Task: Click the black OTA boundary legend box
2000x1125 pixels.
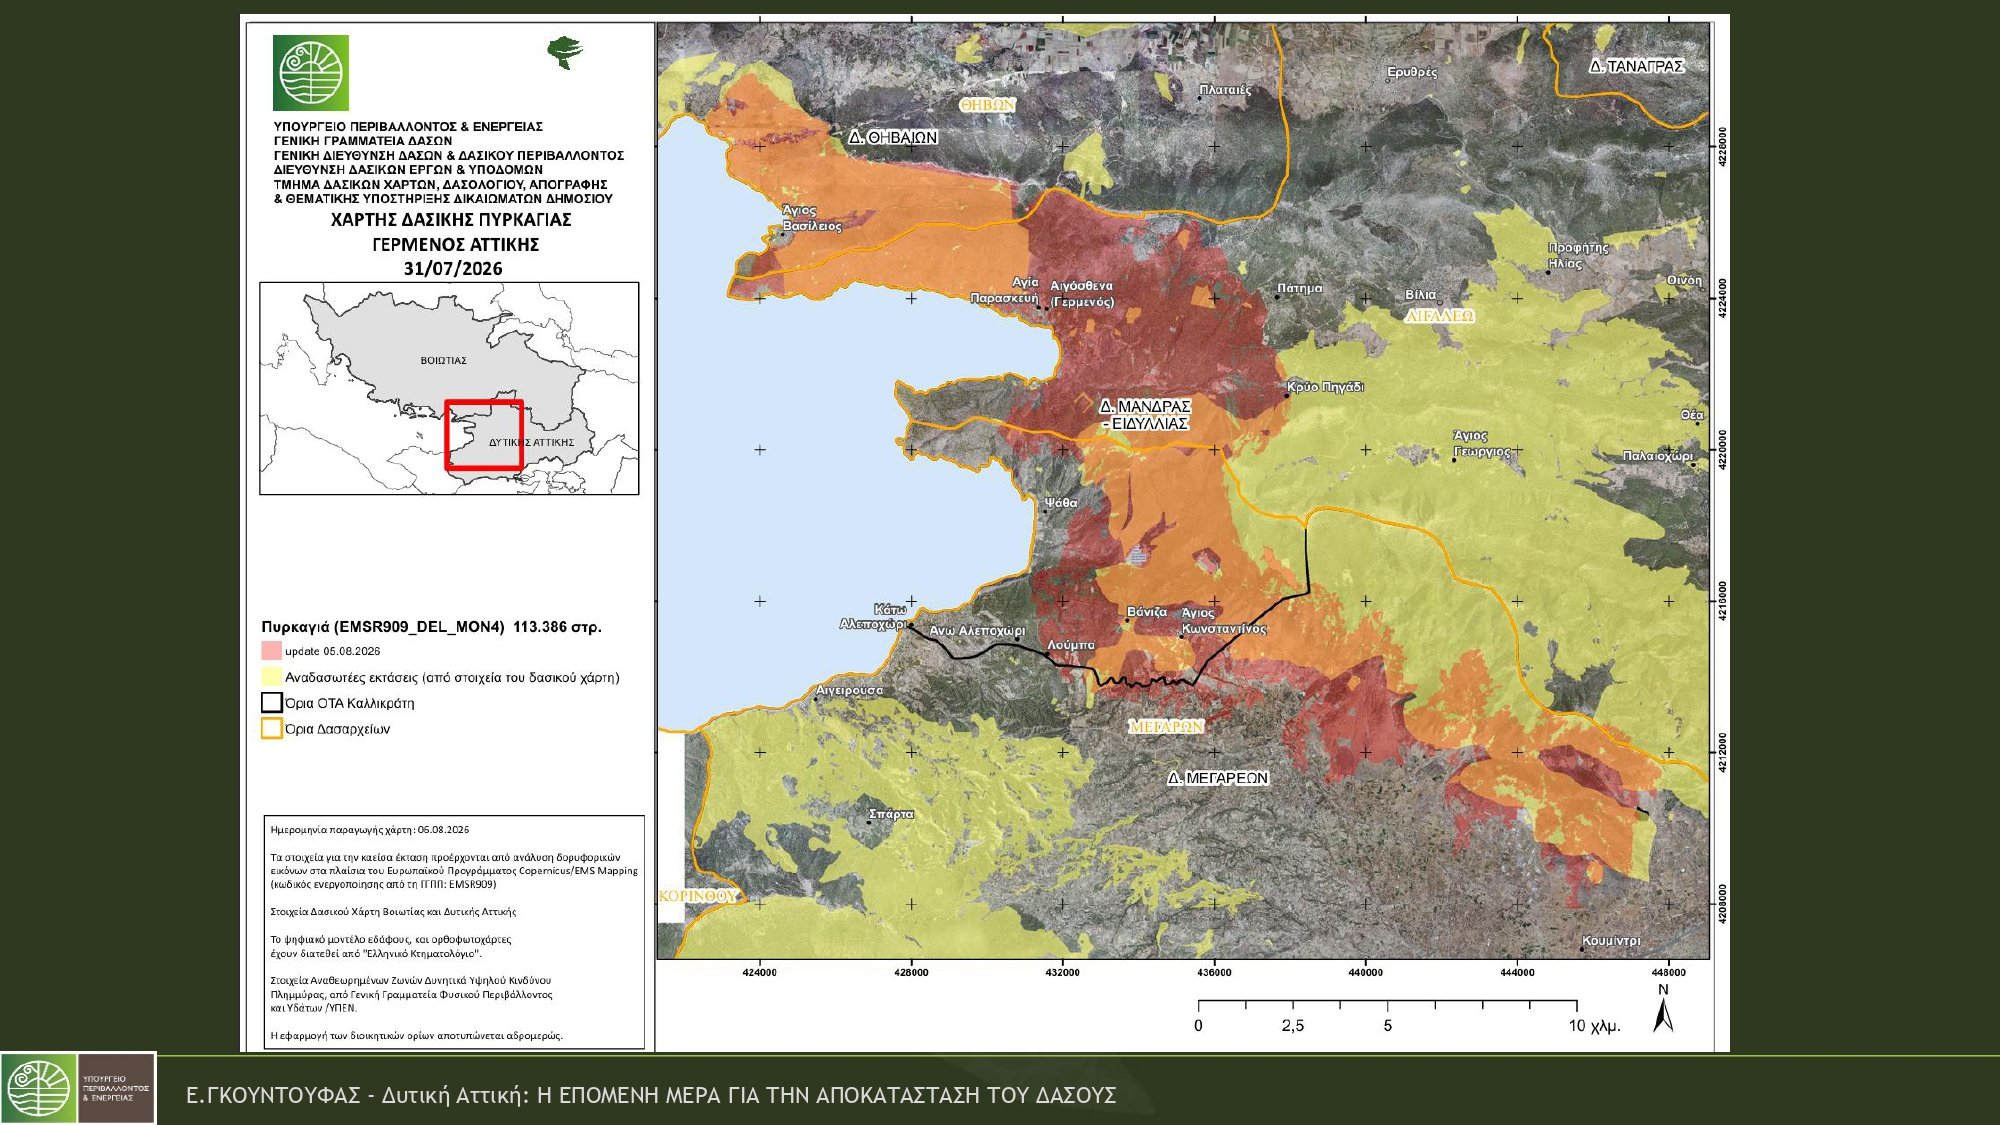Action: [x=271, y=703]
